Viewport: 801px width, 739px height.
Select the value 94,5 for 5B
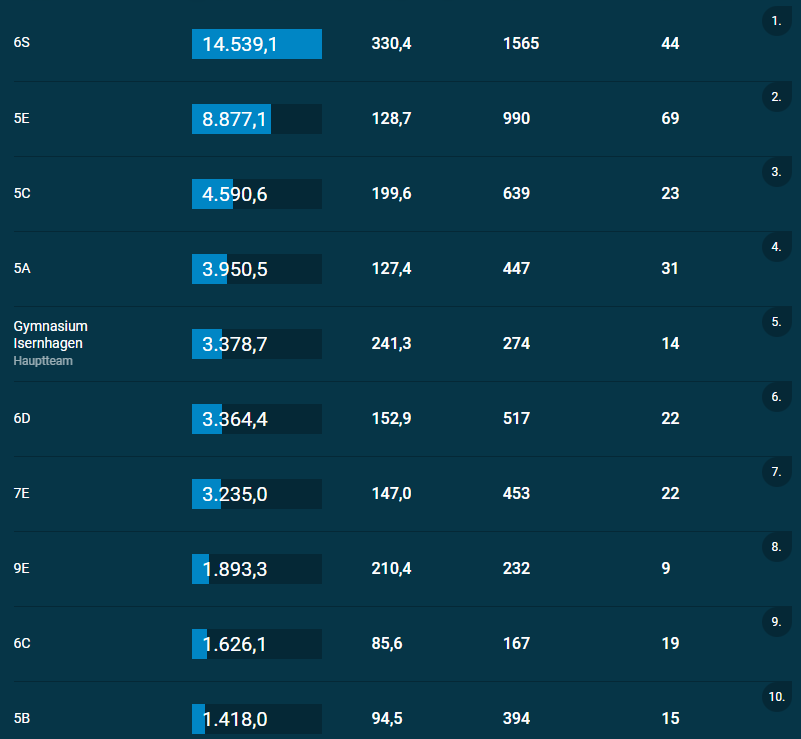387,719
